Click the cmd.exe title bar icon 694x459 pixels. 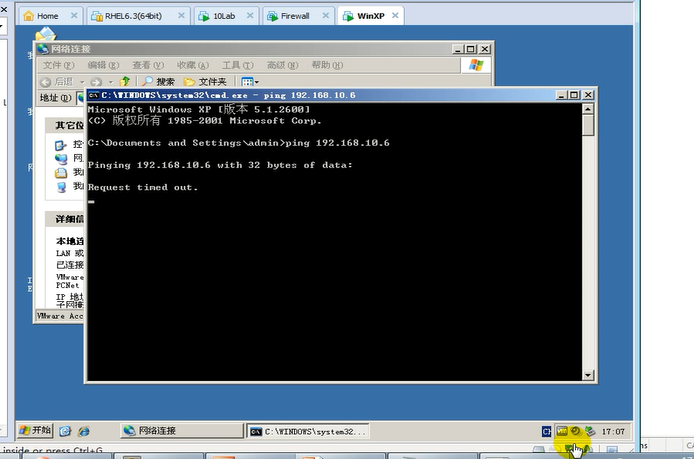coord(93,95)
